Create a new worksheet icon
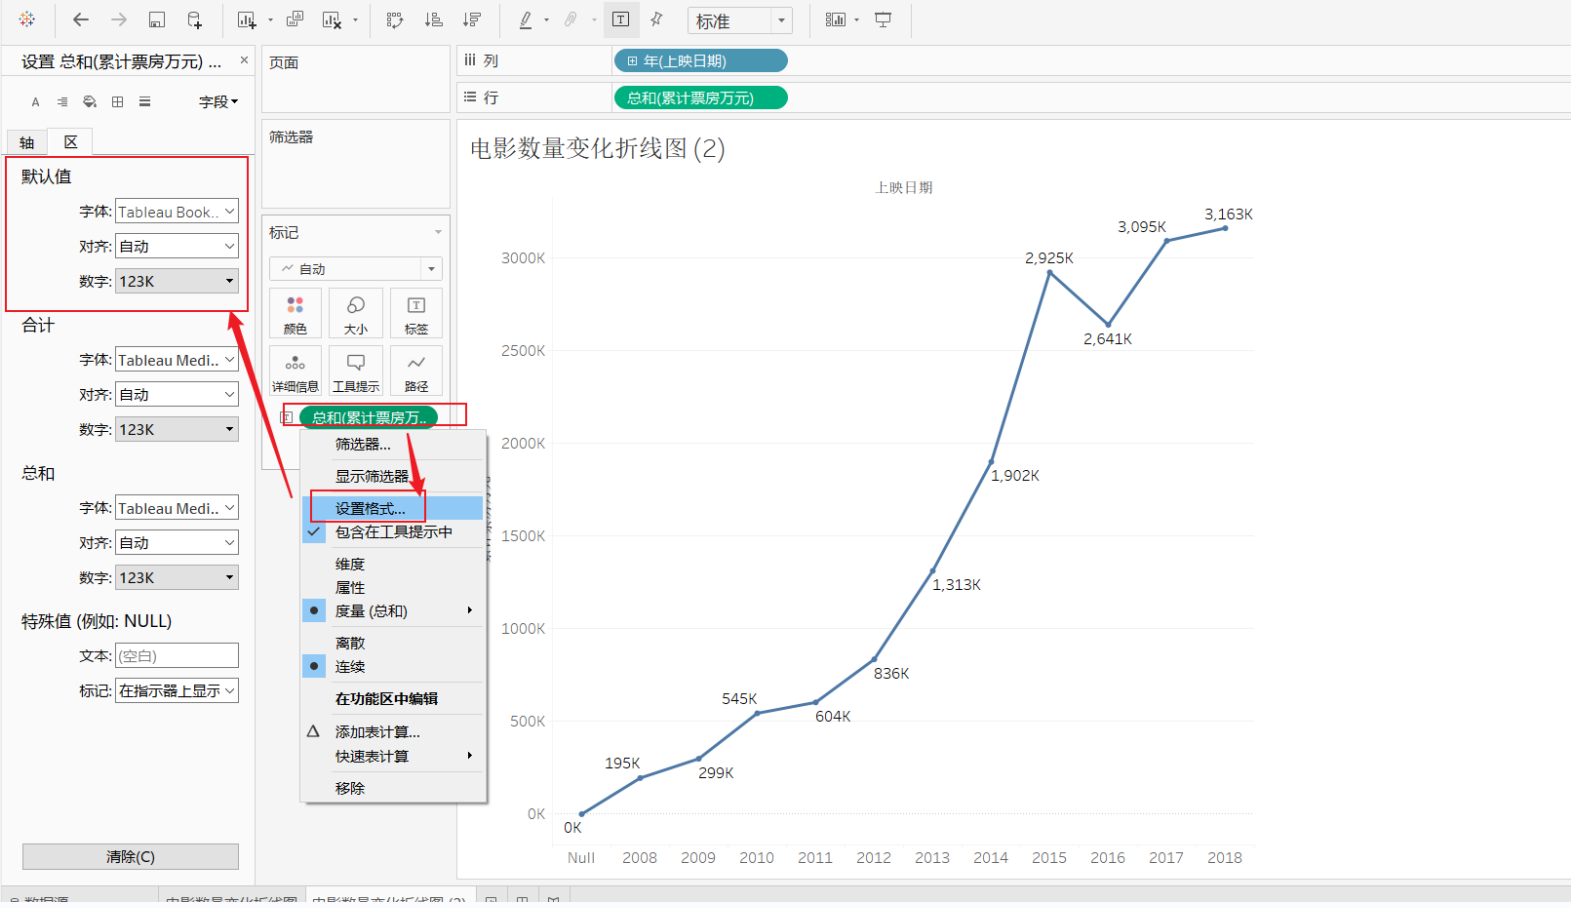 (x=246, y=19)
